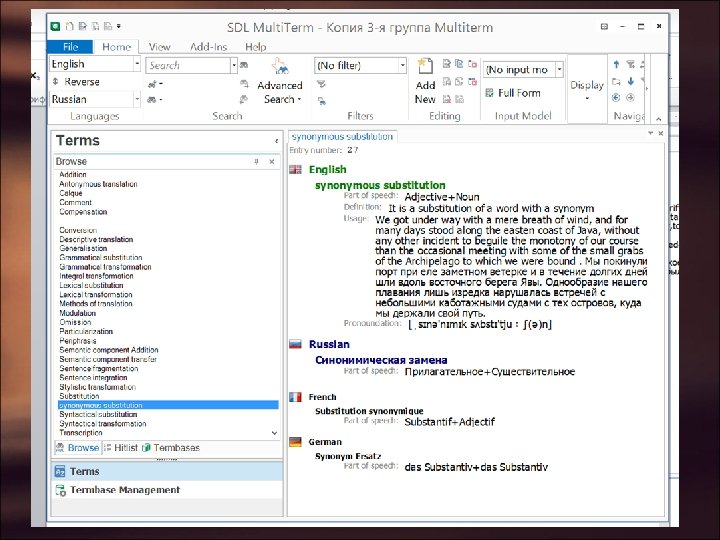Switch to the Termbases tab
Viewport: 720px width, 540px height.
point(171,448)
